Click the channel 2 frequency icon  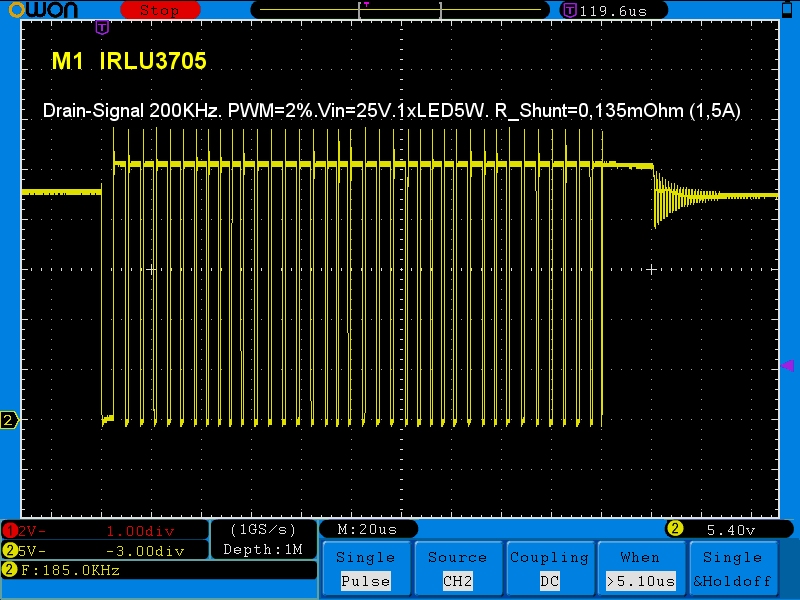click(10, 570)
